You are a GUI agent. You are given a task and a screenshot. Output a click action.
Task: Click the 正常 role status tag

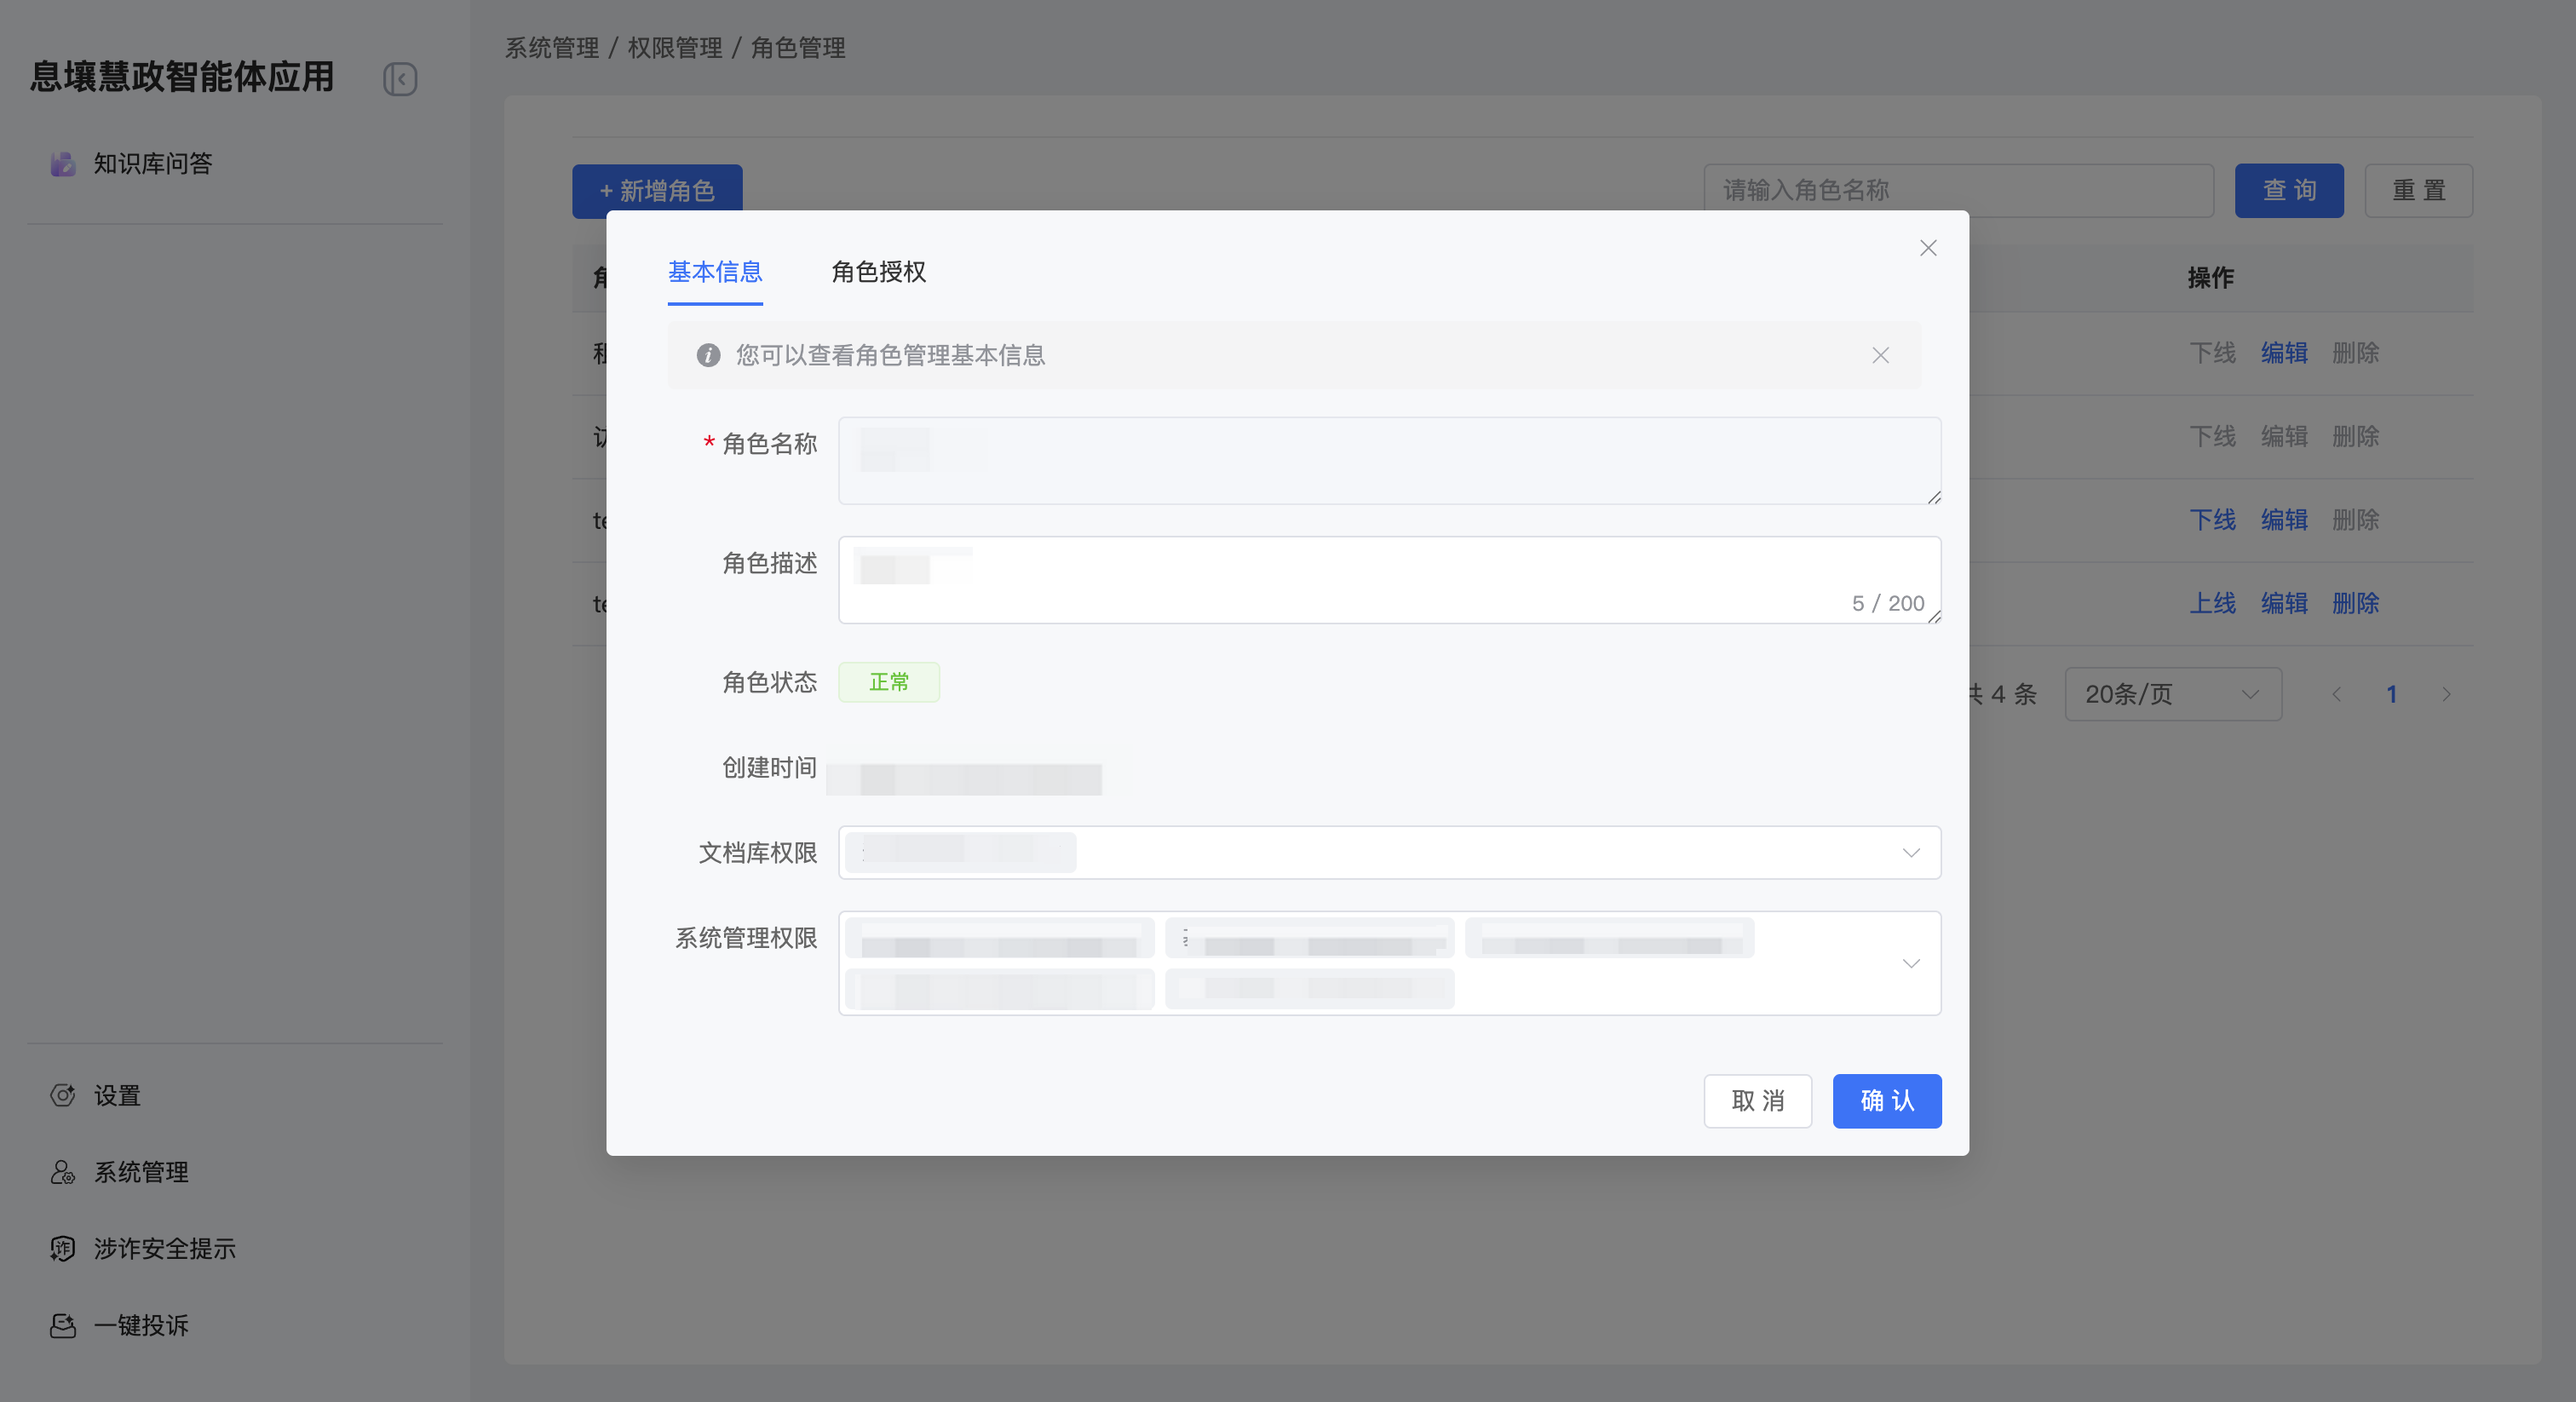[x=888, y=682]
